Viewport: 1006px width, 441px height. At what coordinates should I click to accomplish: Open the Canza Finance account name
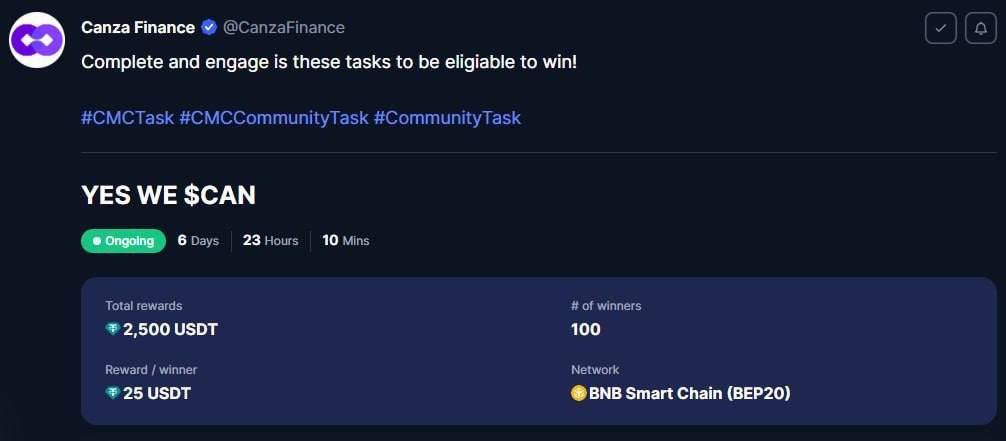138,28
